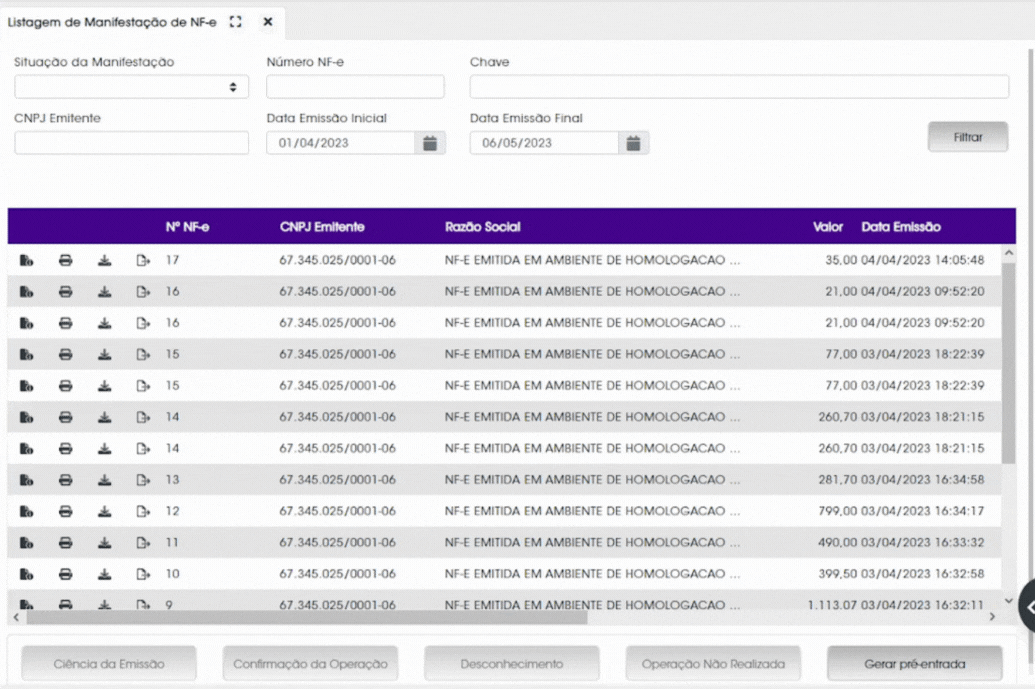Select value 399,50 in NF-e 10 row
Screen dimensions: 1035x689
pyautogui.click(x=838, y=574)
